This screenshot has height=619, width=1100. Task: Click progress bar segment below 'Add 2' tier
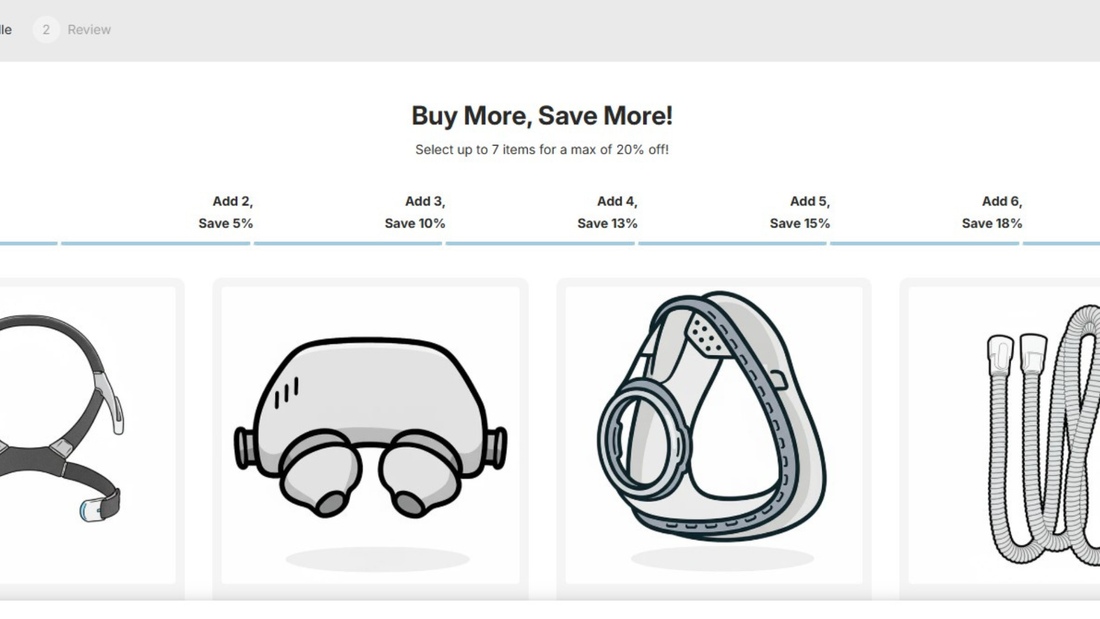pyautogui.click(x=156, y=243)
